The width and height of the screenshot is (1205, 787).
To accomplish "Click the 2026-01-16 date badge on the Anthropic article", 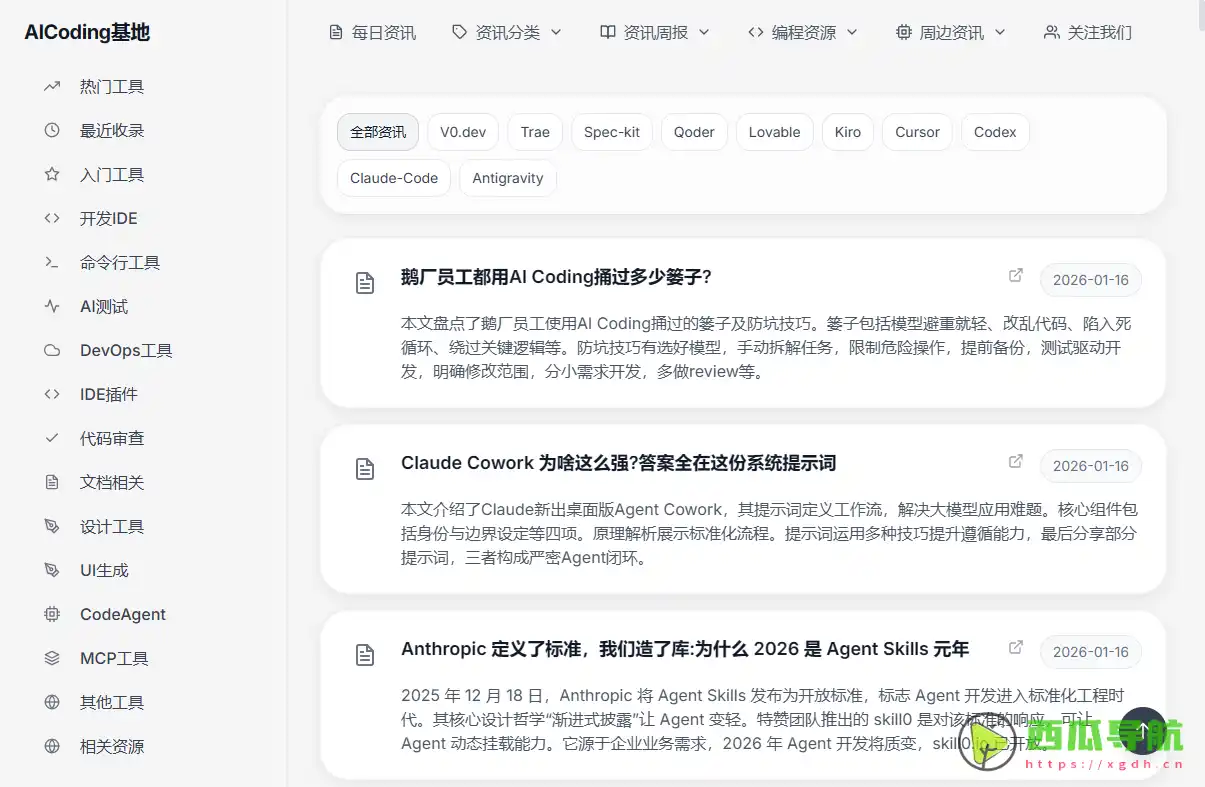I will (x=1090, y=651).
